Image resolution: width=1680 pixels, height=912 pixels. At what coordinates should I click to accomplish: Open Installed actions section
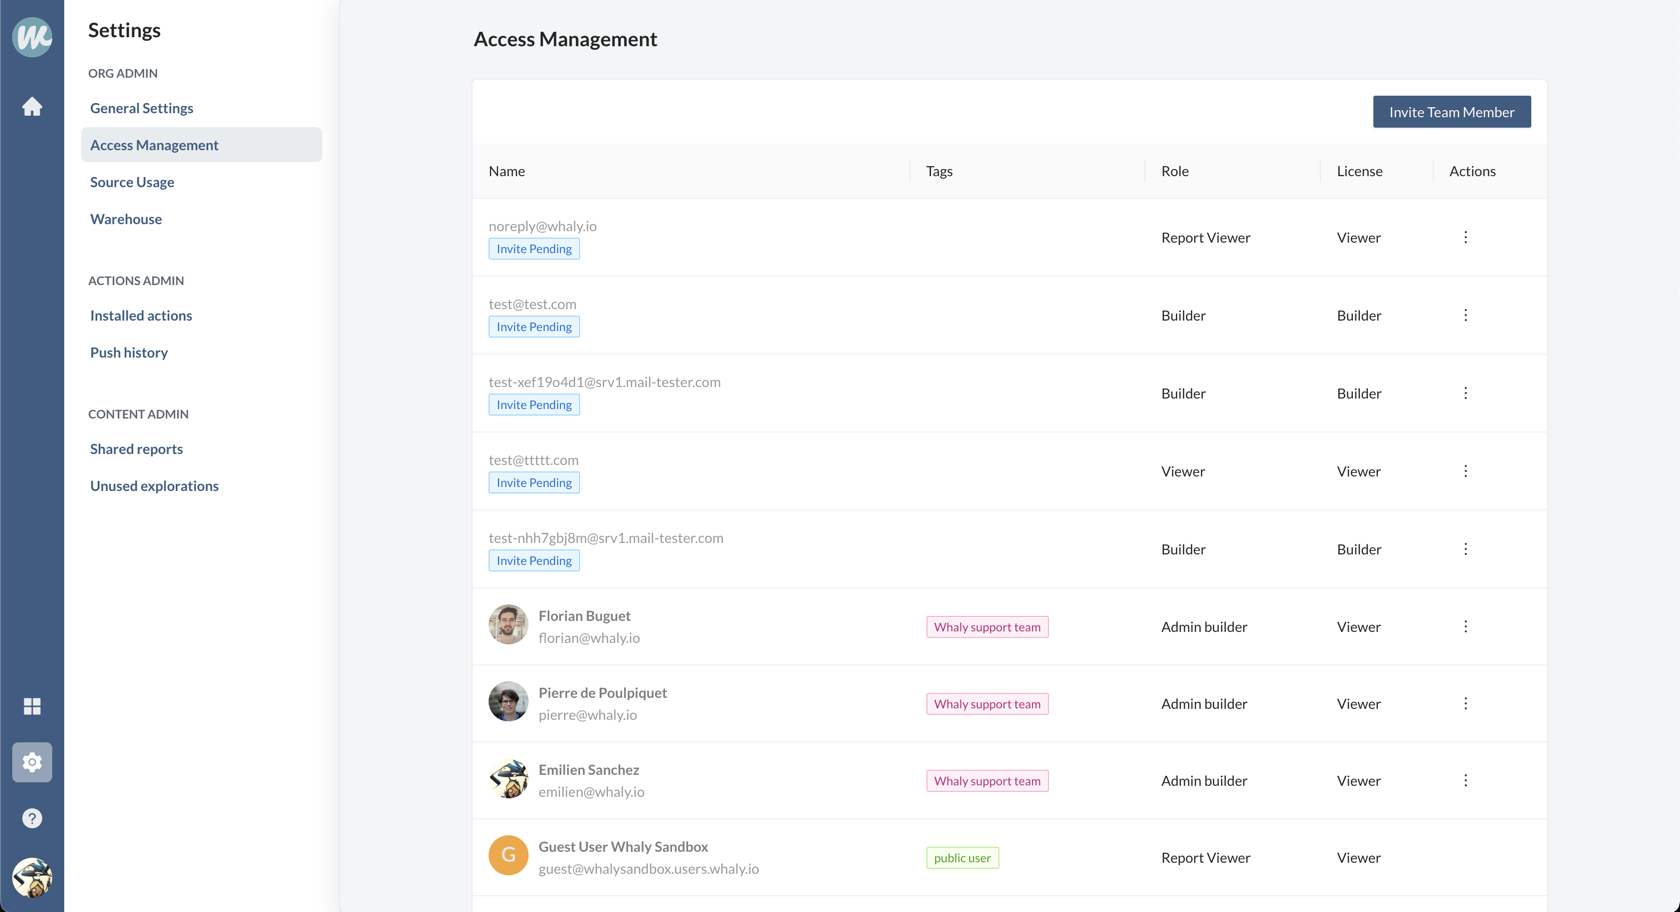coord(141,316)
